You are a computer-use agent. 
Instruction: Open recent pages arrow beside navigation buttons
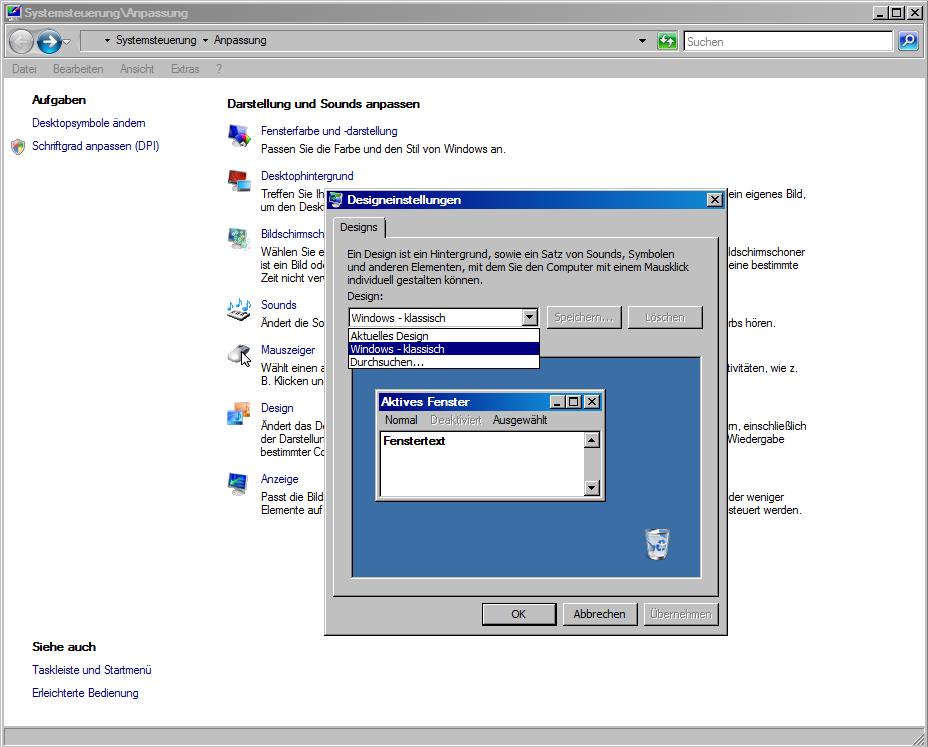66,41
